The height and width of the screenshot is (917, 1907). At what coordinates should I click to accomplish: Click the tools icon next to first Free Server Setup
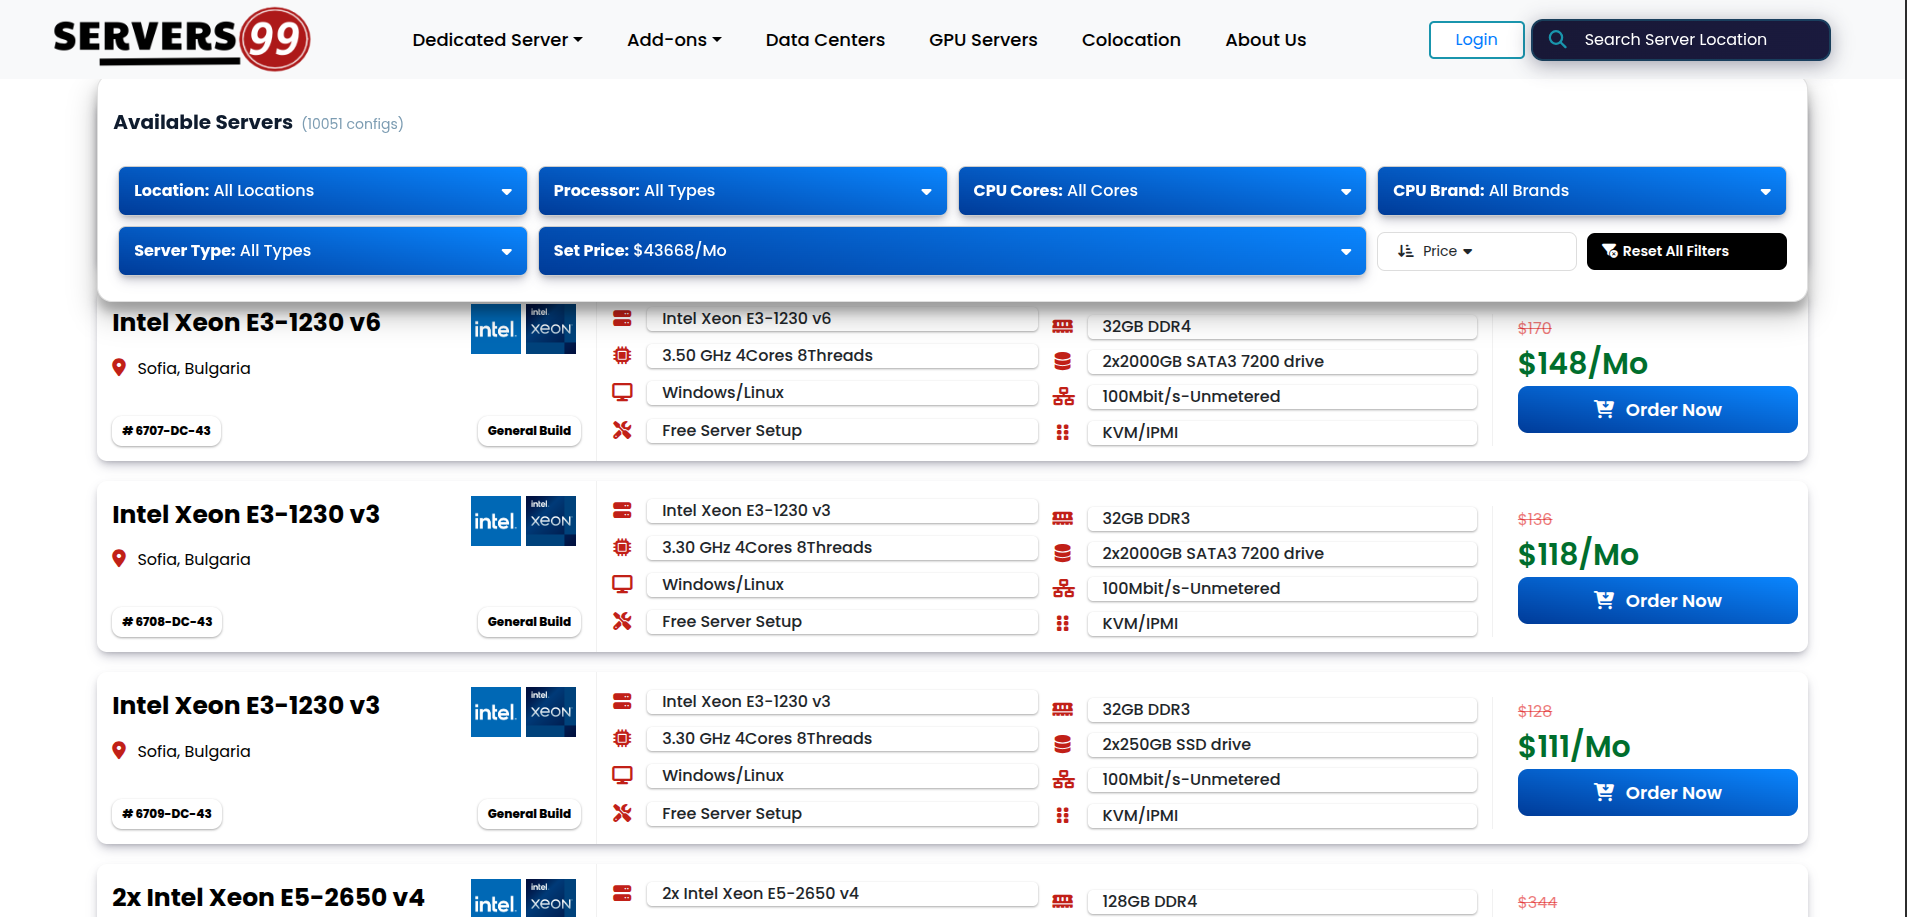tap(622, 430)
